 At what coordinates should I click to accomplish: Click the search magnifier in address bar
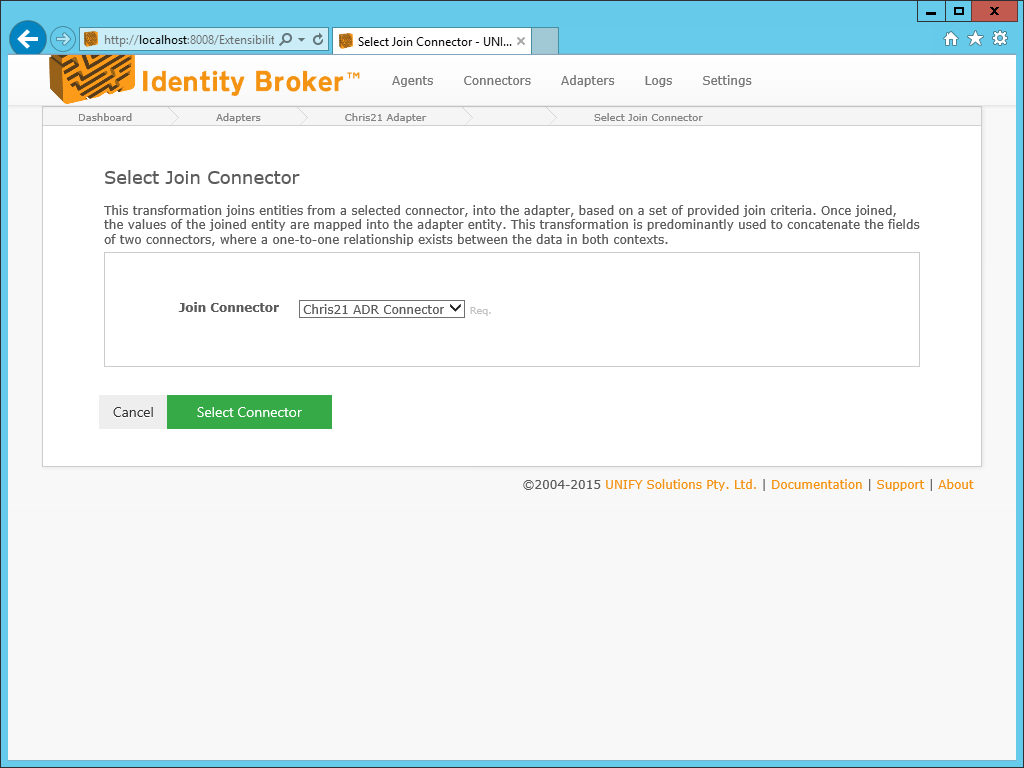click(285, 39)
